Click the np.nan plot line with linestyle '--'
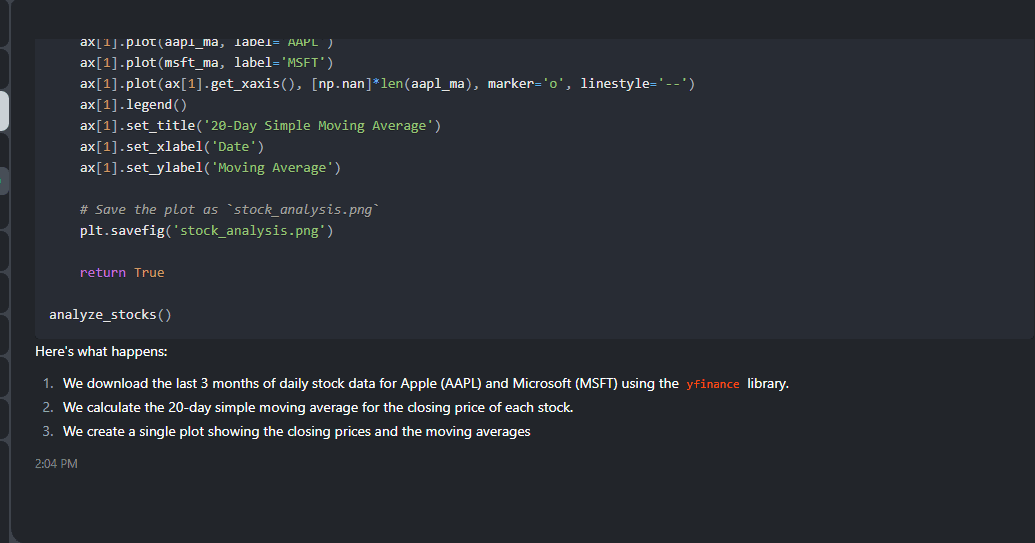Screen dimensions: 1035x543 coord(387,84)
